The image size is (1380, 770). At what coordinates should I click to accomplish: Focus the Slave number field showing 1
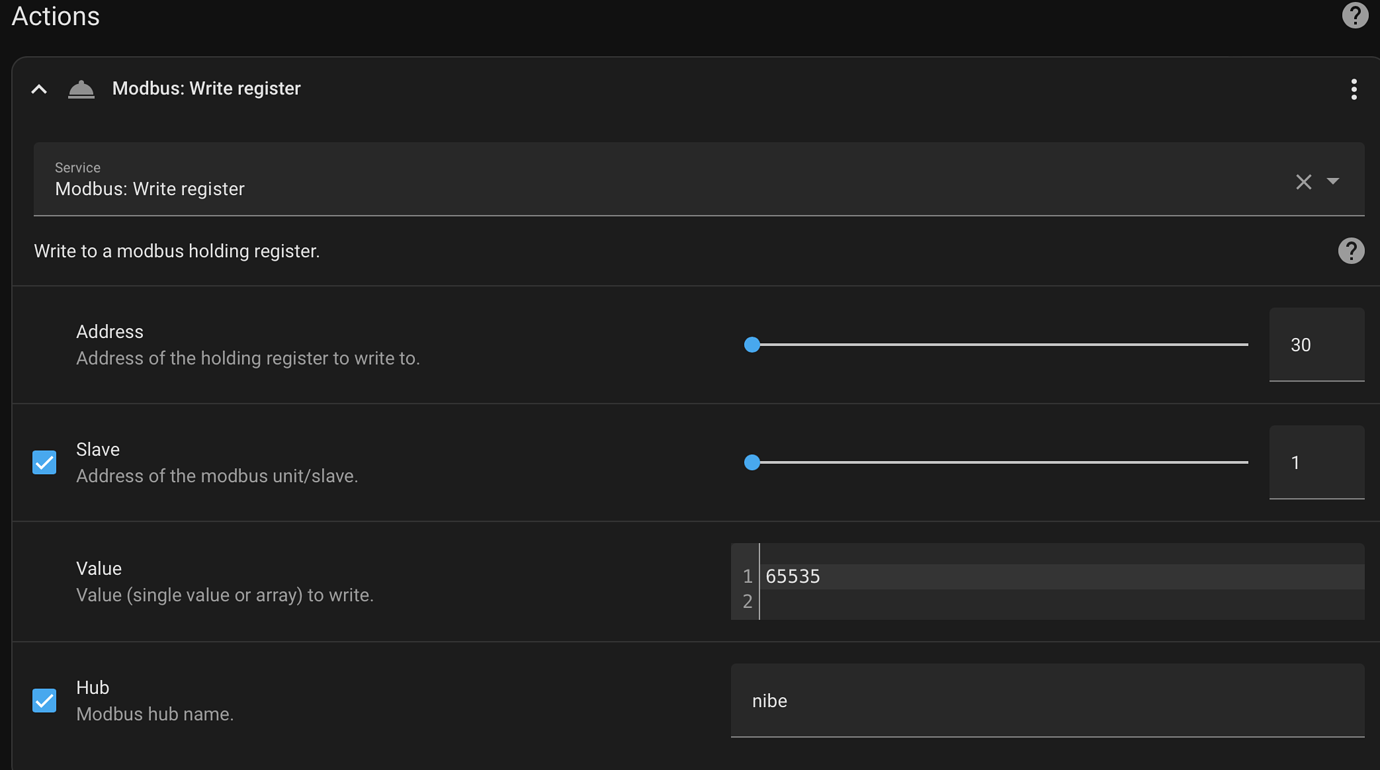(x=1315, y=463)
